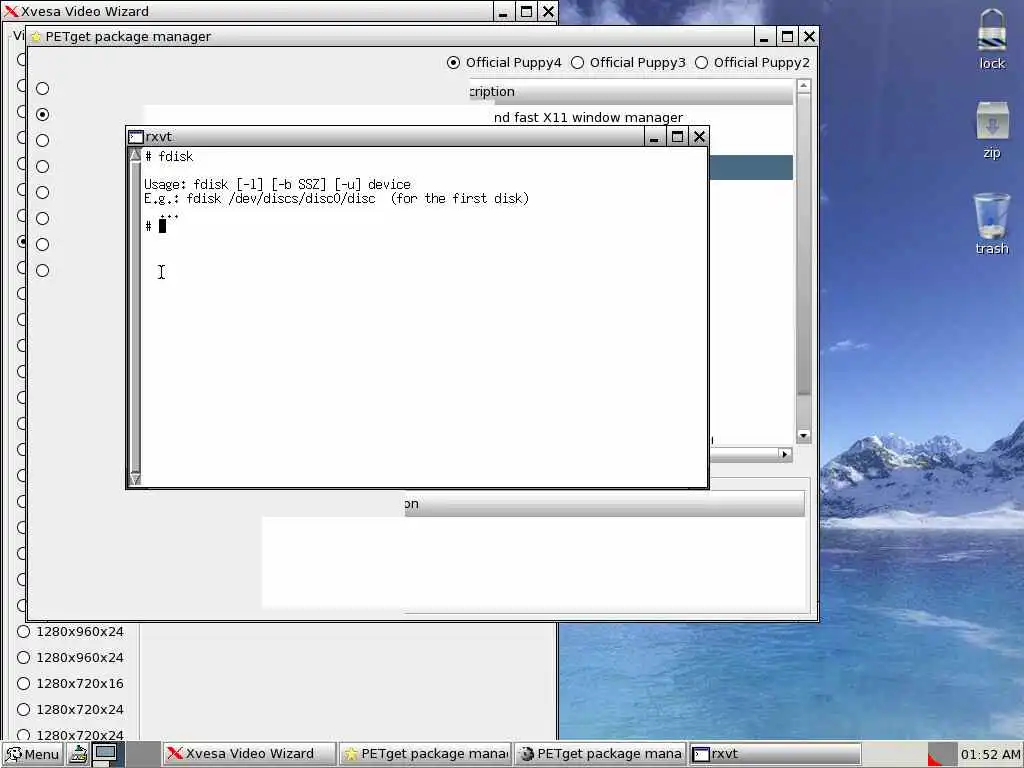The image size is (1024, 768).
Task: Click the PETget package list vertical scrollbar thumb
Action: (804, 244)
